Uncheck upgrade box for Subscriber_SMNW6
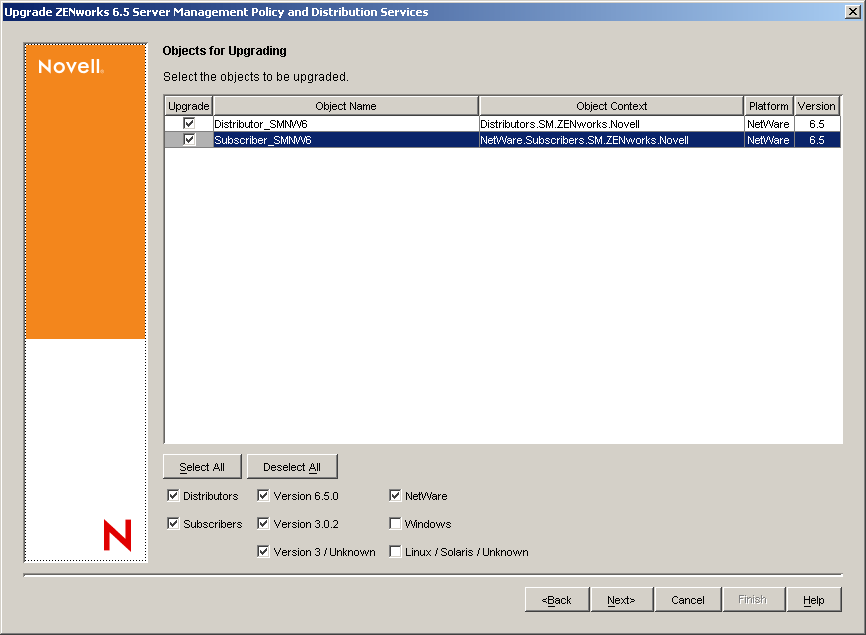Image resolution: width=866 pixels, height=635 pixels. point(189,140)
